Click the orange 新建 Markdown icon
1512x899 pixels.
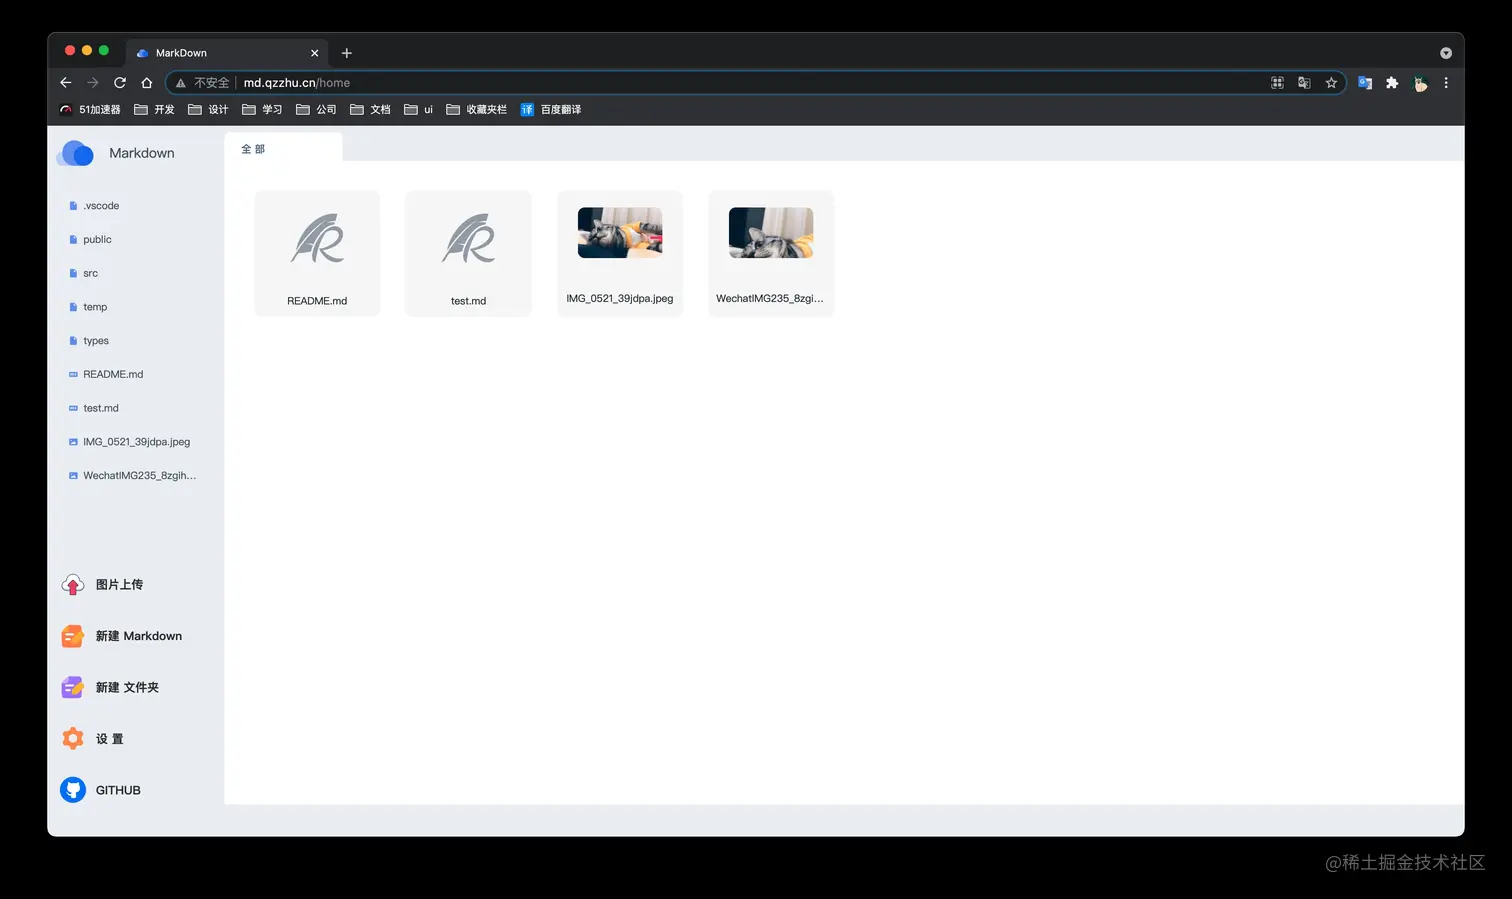click(x=73, y=636)
